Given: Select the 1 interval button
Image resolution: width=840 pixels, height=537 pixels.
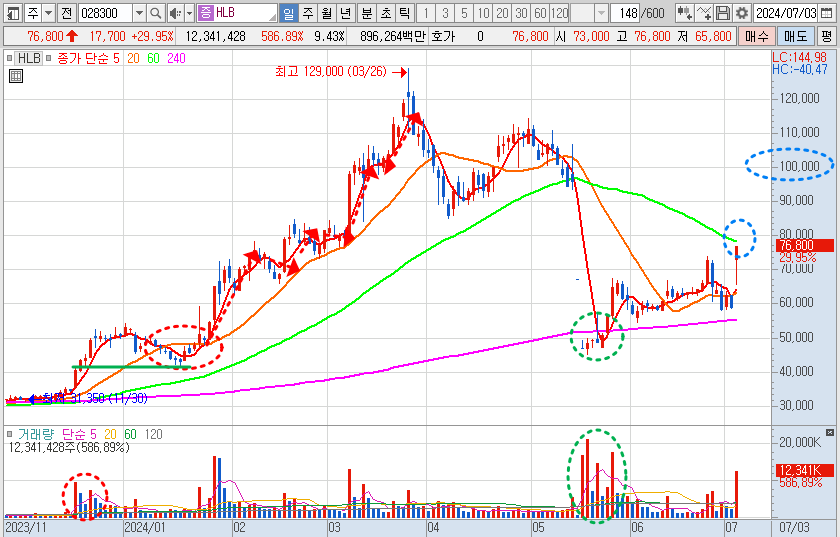Looking at the screenshot, I should (x=426, y=13).
